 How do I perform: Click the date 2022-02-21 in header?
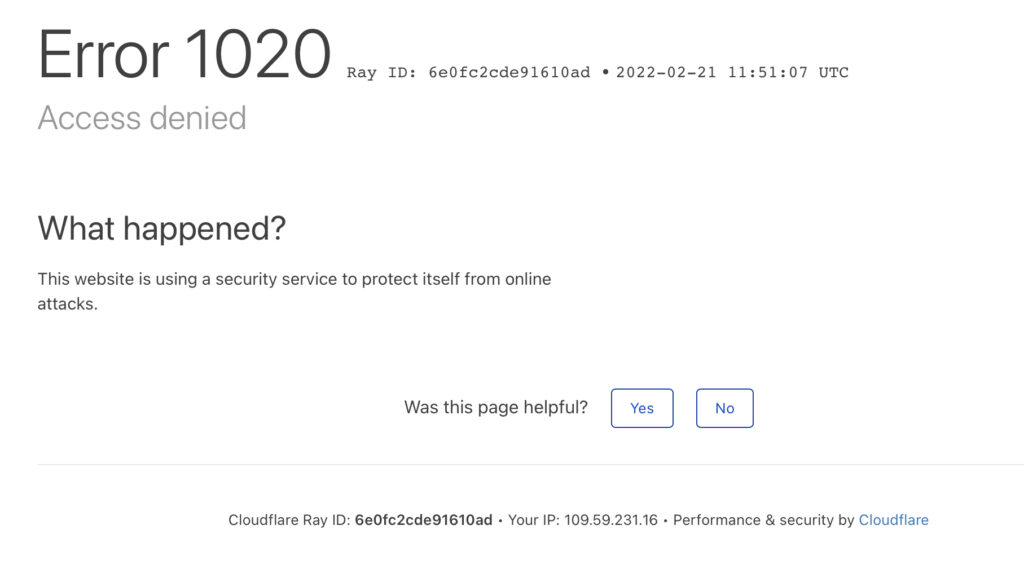tap(666, 73)
